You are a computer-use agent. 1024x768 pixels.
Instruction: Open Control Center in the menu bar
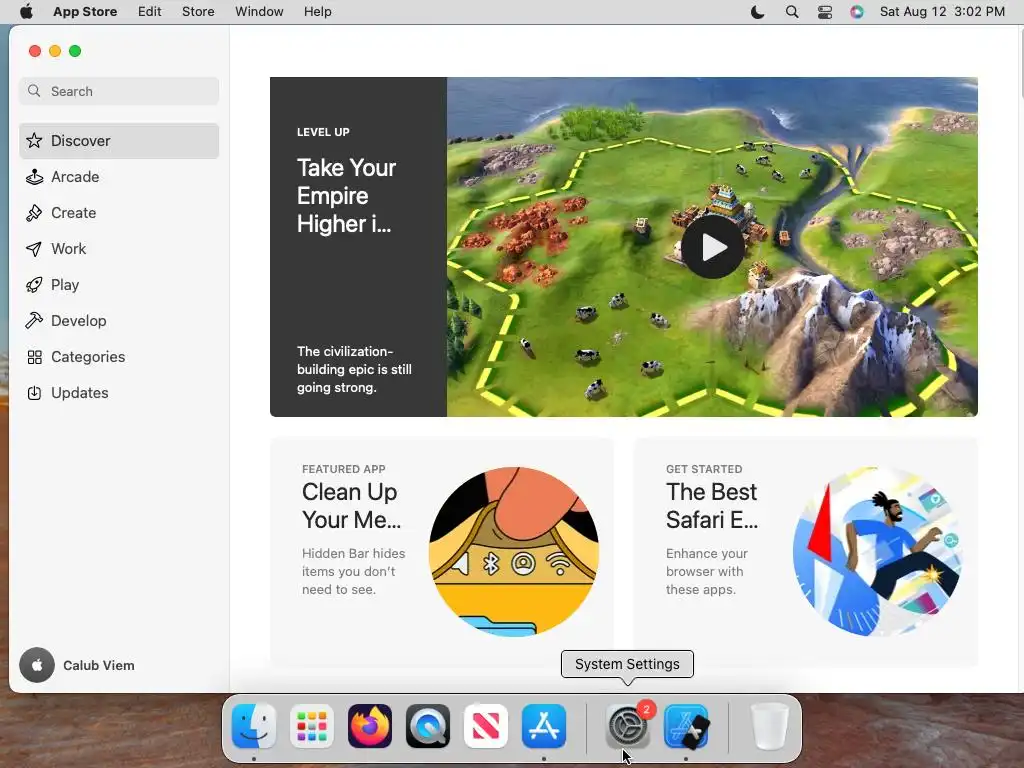(825, 12)
